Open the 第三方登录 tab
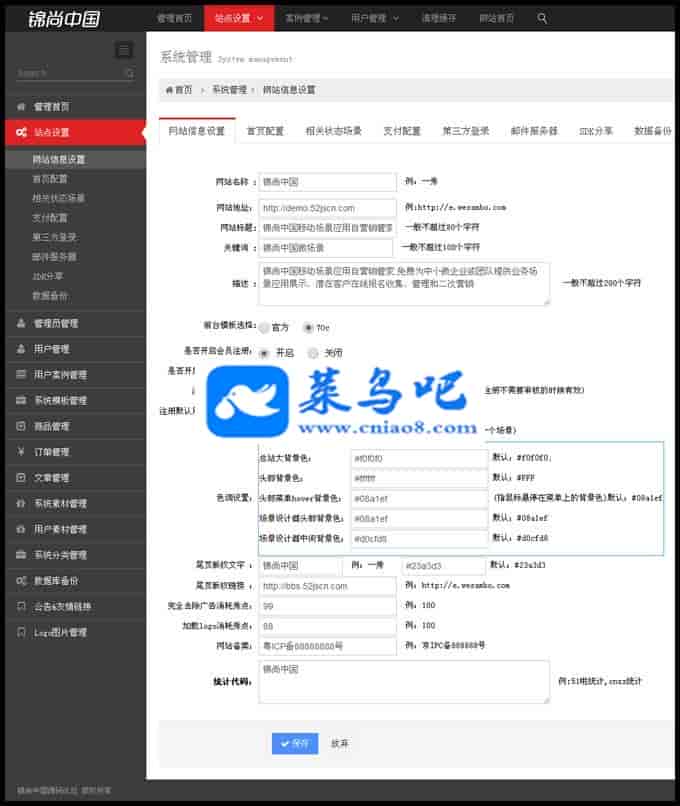 pyautogui.click(x=466, y=131)
